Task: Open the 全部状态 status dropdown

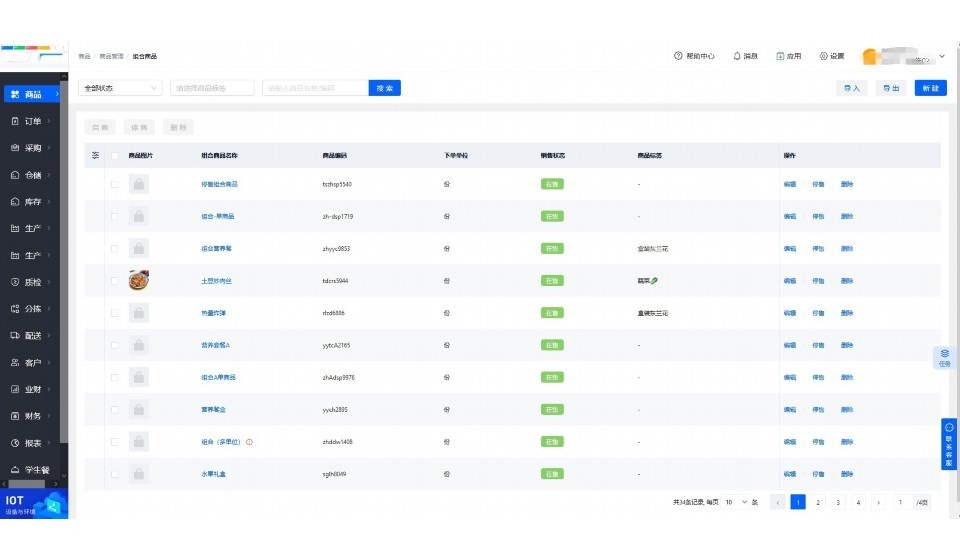Action: (x=120, y=88)
